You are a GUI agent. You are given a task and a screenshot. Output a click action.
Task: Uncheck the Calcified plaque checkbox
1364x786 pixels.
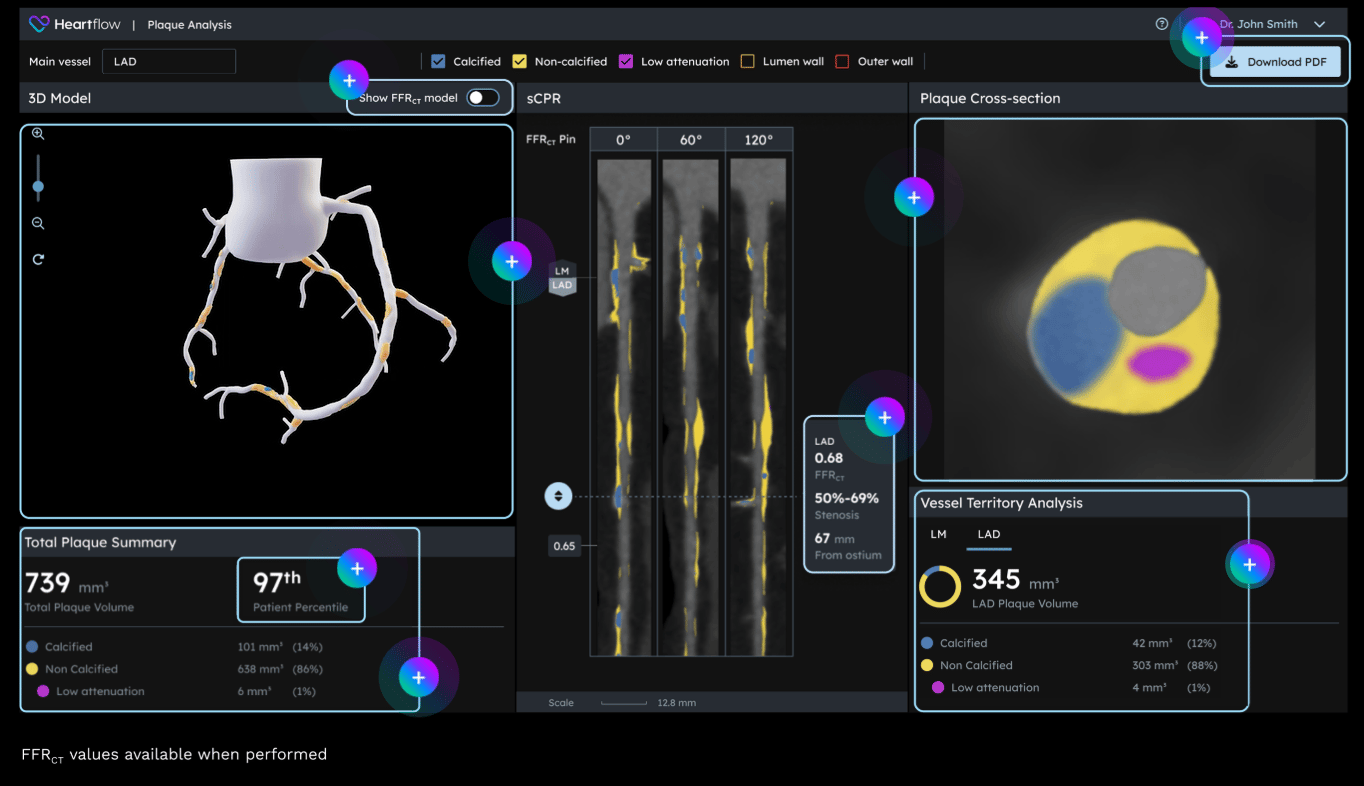(x=438, y=62)
